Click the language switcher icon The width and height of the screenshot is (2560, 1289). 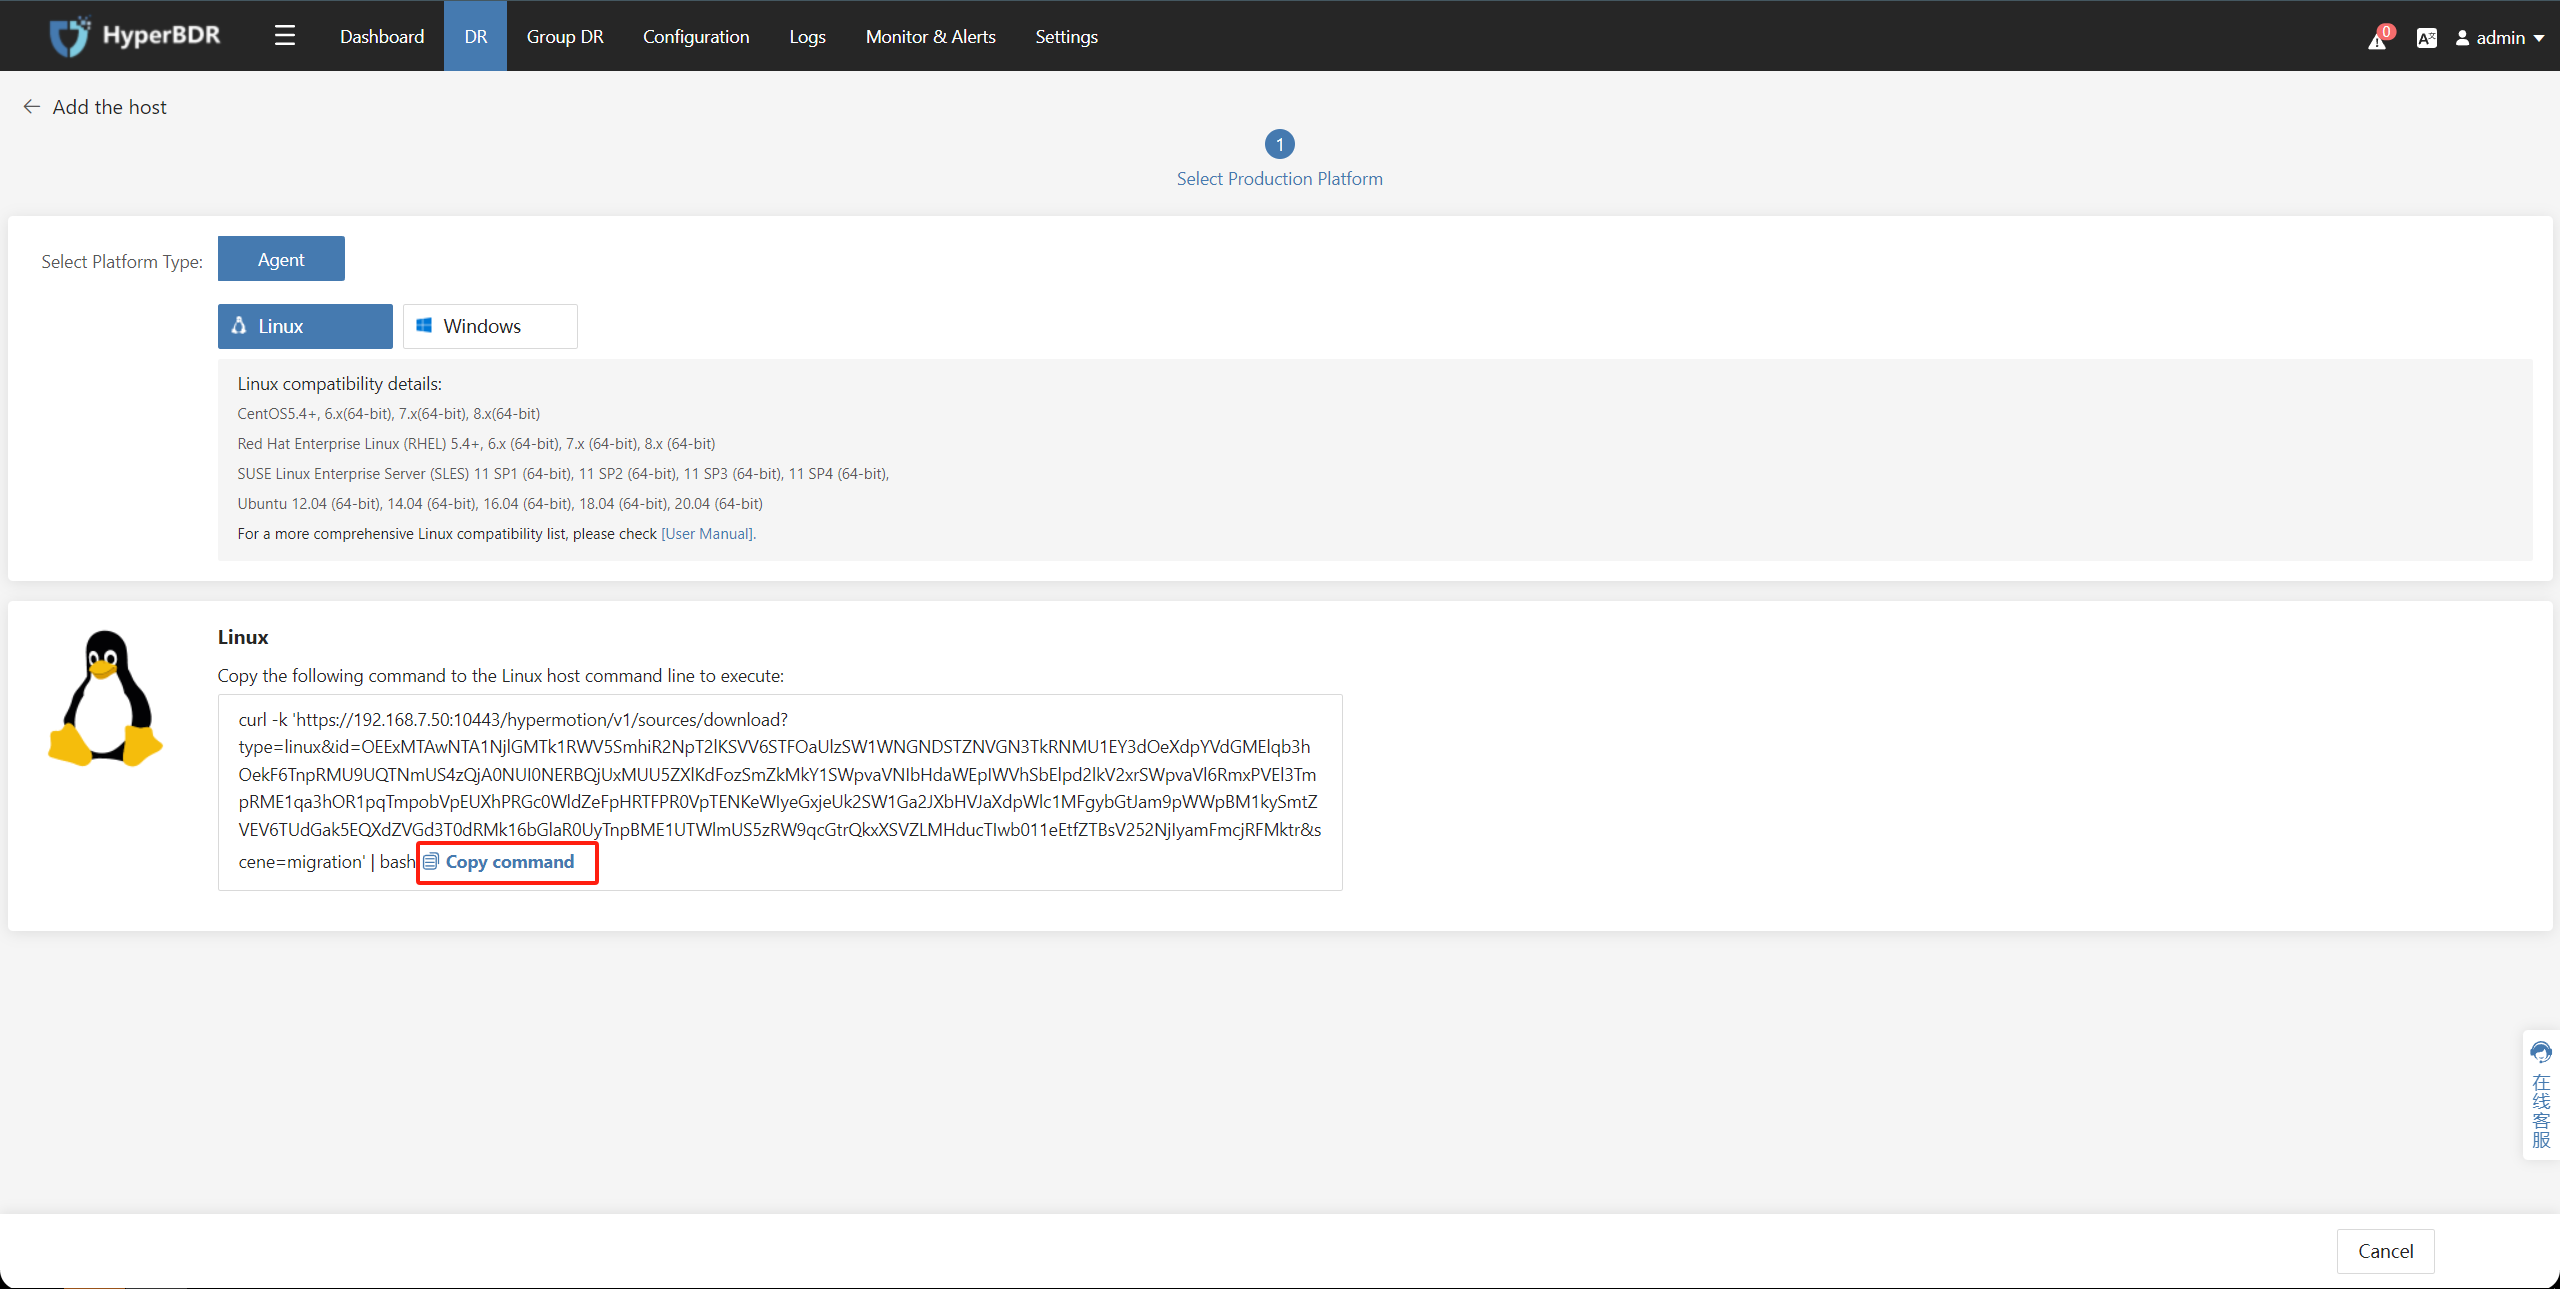coord(2427,37)
